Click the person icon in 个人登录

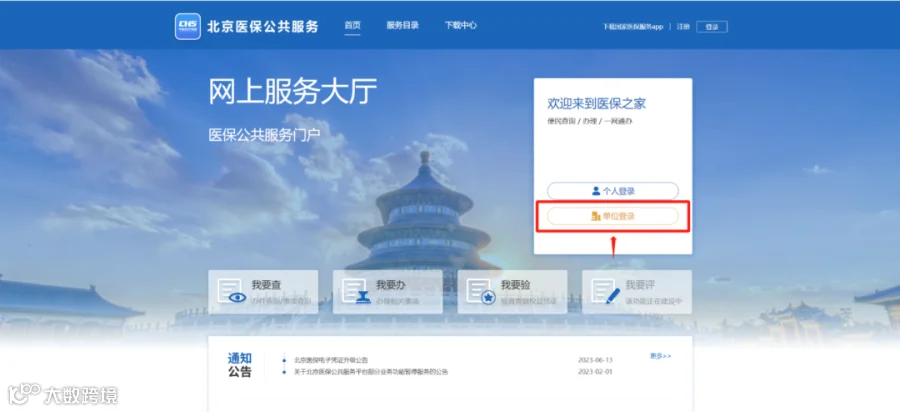click(x=596, y=191)
